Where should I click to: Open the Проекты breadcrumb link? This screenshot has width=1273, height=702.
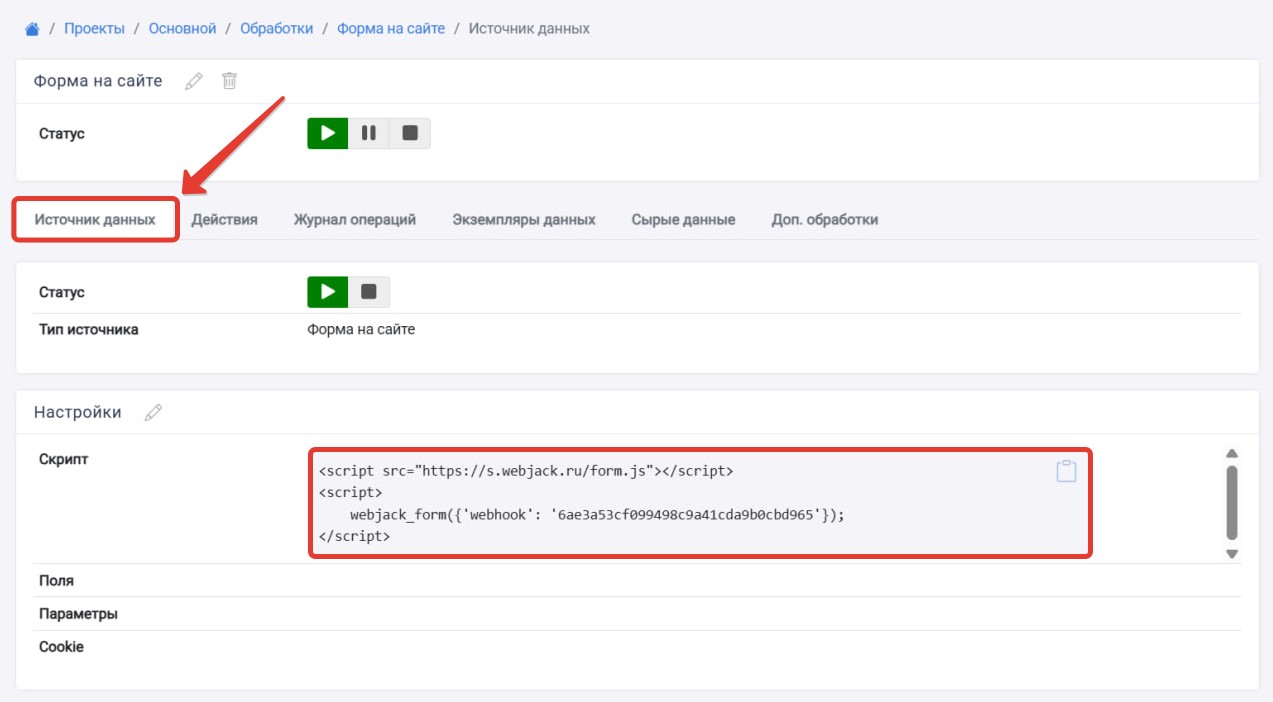click(x=94, y=29)
